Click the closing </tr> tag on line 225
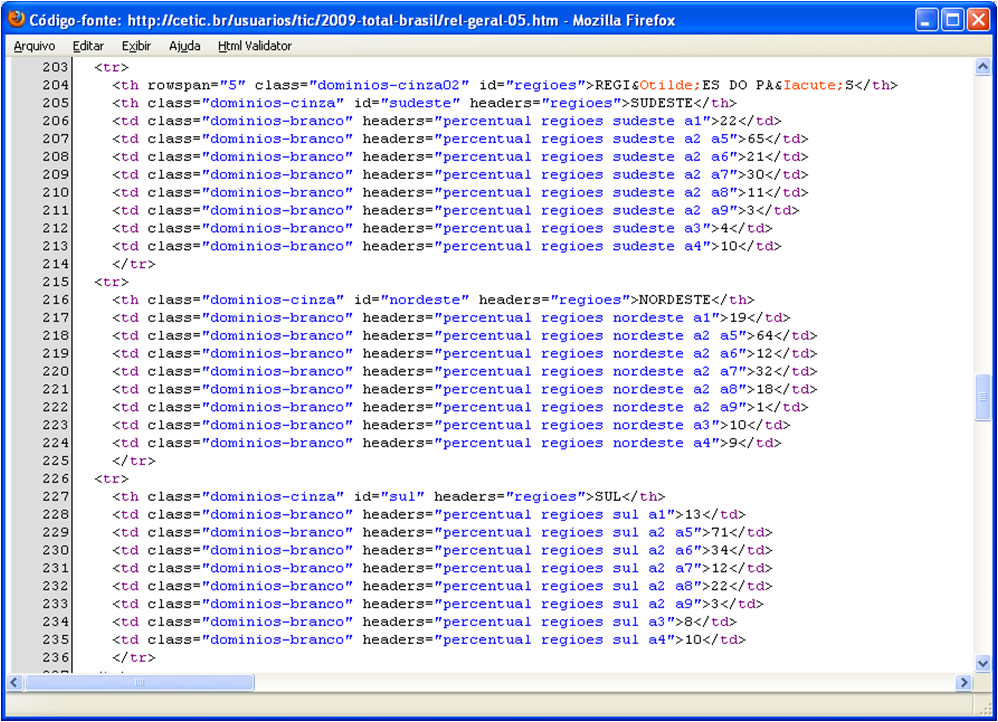This screenshot has height=722, width=998. pyautogui.click(x=134, y=460)
